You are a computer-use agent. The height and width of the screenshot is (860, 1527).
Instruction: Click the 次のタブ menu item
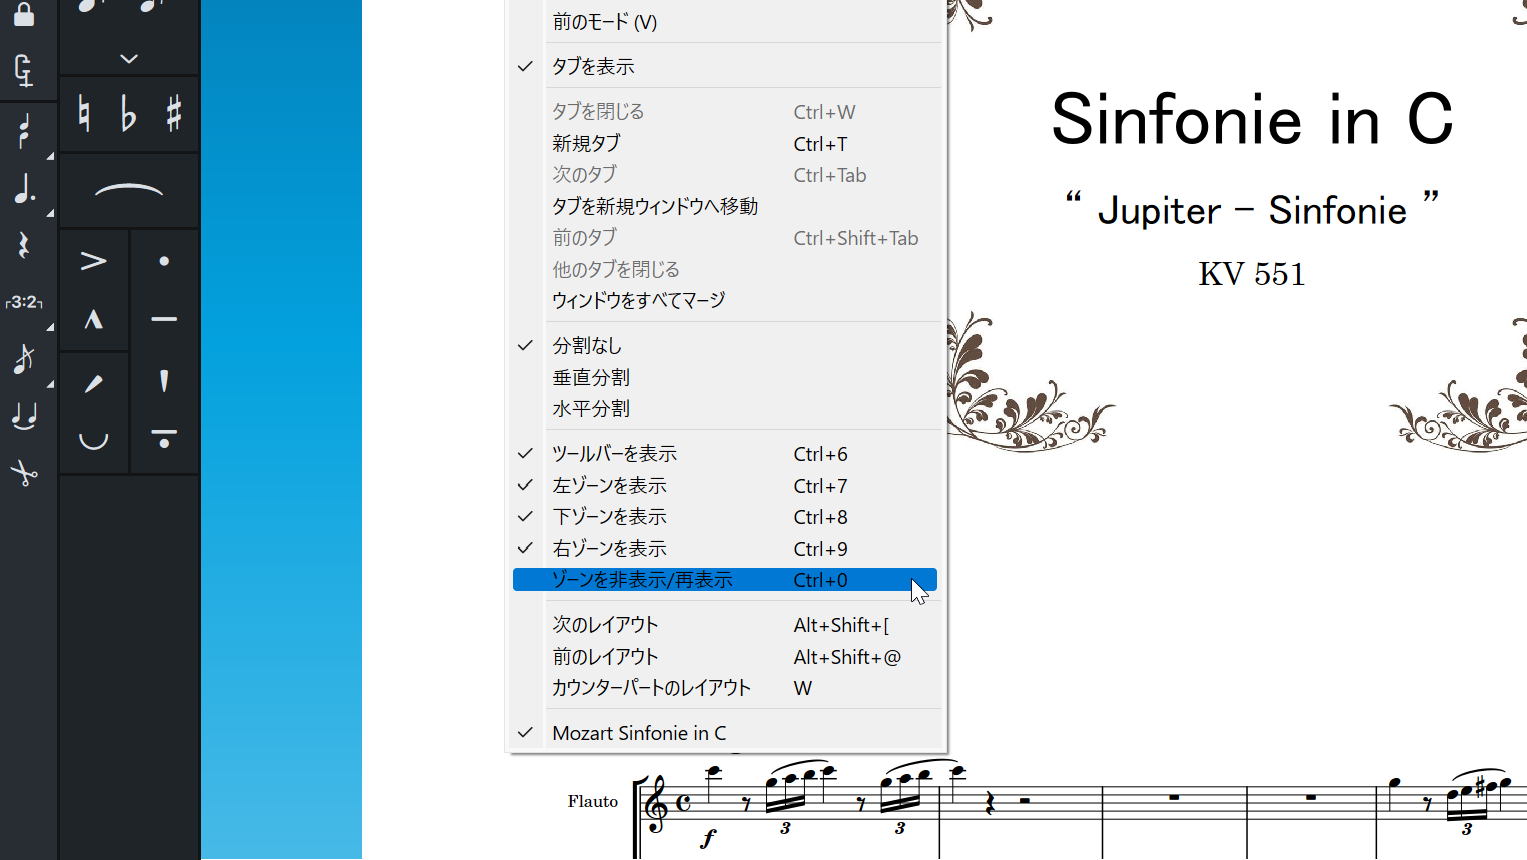[x=727, y=175]
